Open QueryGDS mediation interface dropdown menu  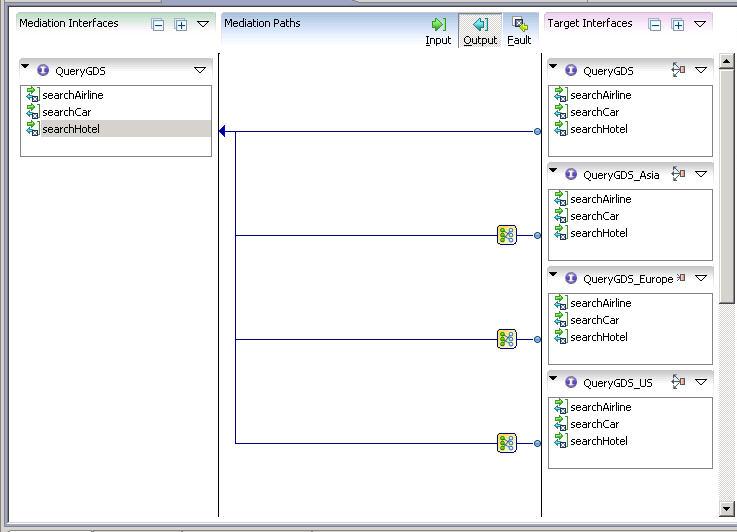click(x=200, y=70)
